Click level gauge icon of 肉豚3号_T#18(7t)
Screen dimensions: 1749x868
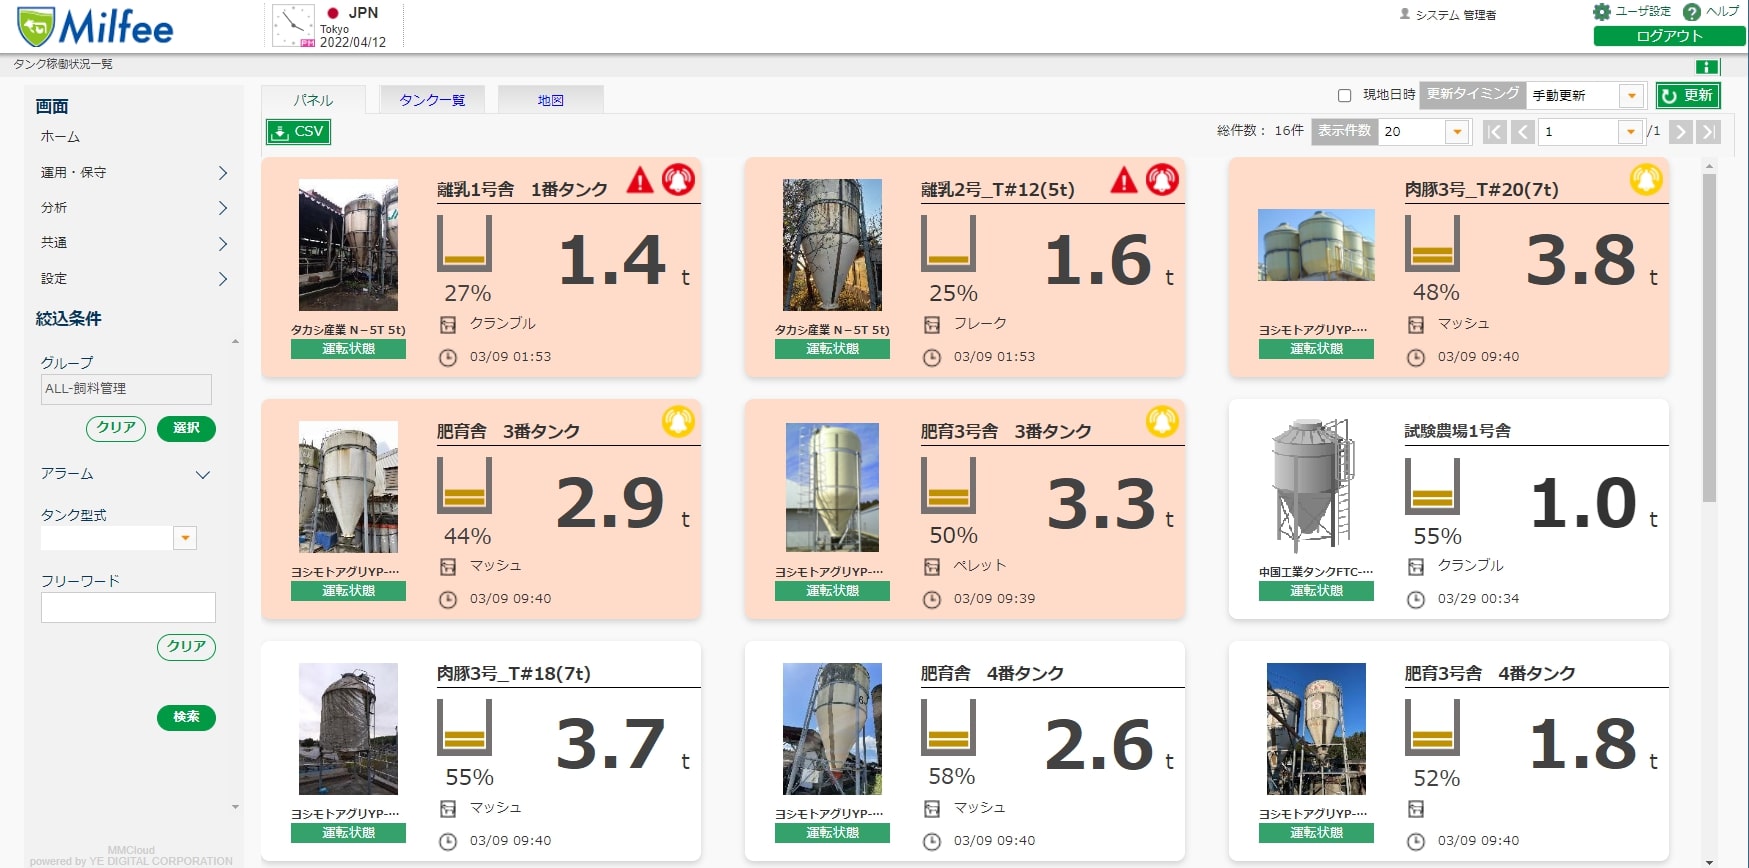click(464, 727)
